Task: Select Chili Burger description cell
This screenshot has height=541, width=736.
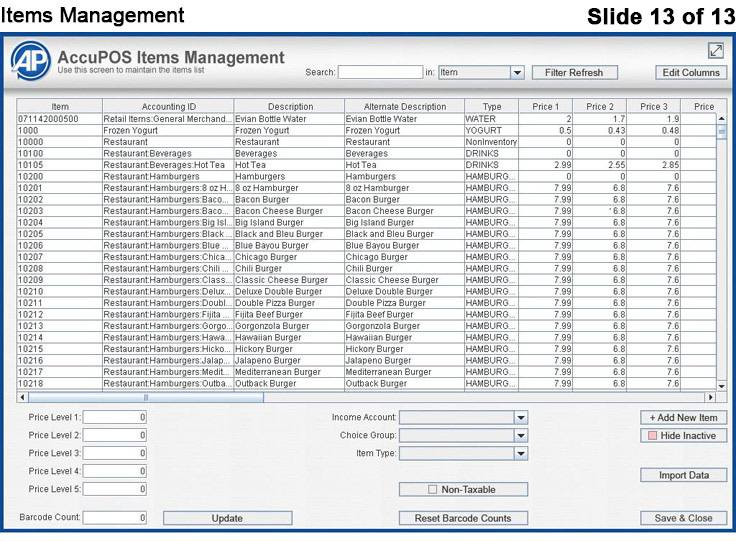Action: tap(289, 268)
